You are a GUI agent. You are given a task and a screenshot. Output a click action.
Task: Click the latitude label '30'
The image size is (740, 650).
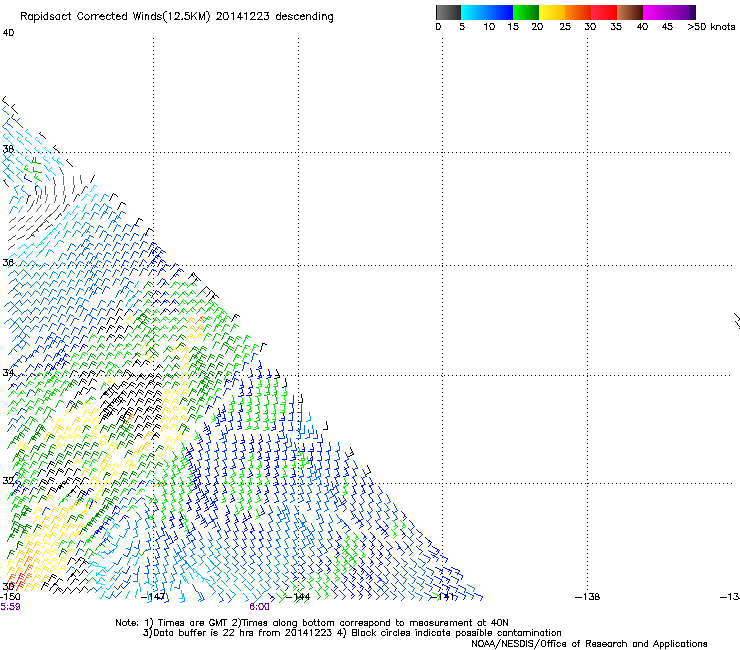tap(8, 587)
